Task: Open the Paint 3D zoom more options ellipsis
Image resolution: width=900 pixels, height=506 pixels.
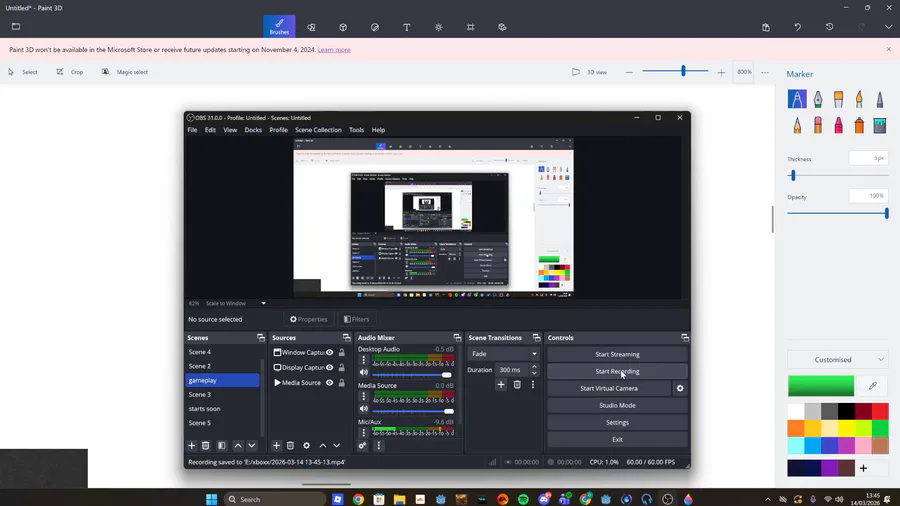Action: click(765, 72)
